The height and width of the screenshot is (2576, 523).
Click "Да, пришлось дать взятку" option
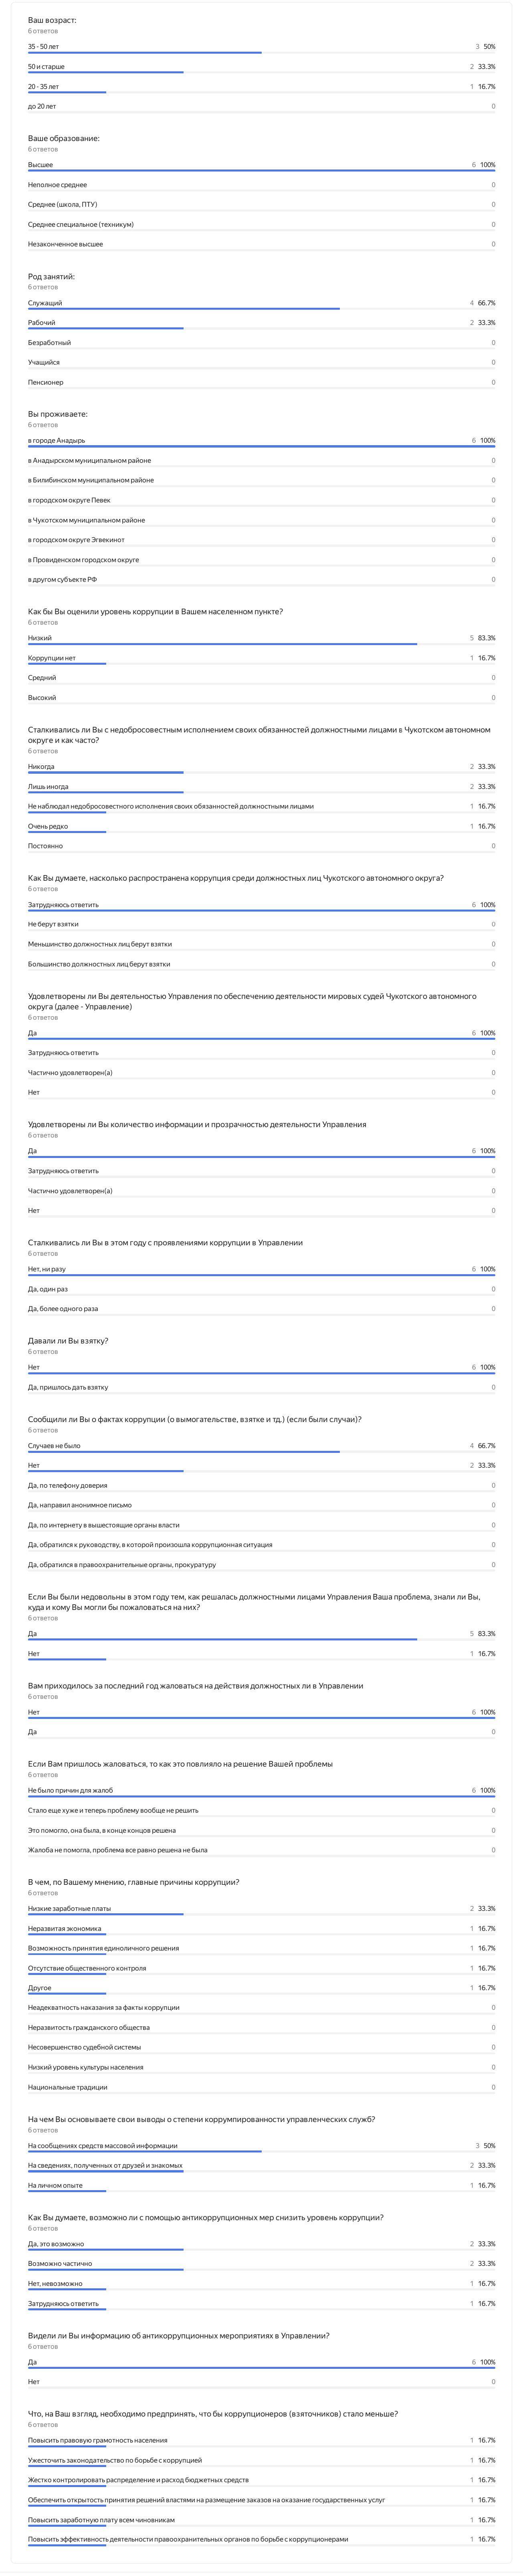(68, 1387)
